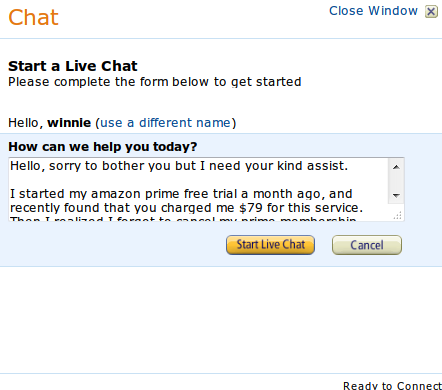The width and height of the screenshot is (442, 390).
Task: Place cursor in 'Hello, sorry to bother you' line
Action: [179, 166]
